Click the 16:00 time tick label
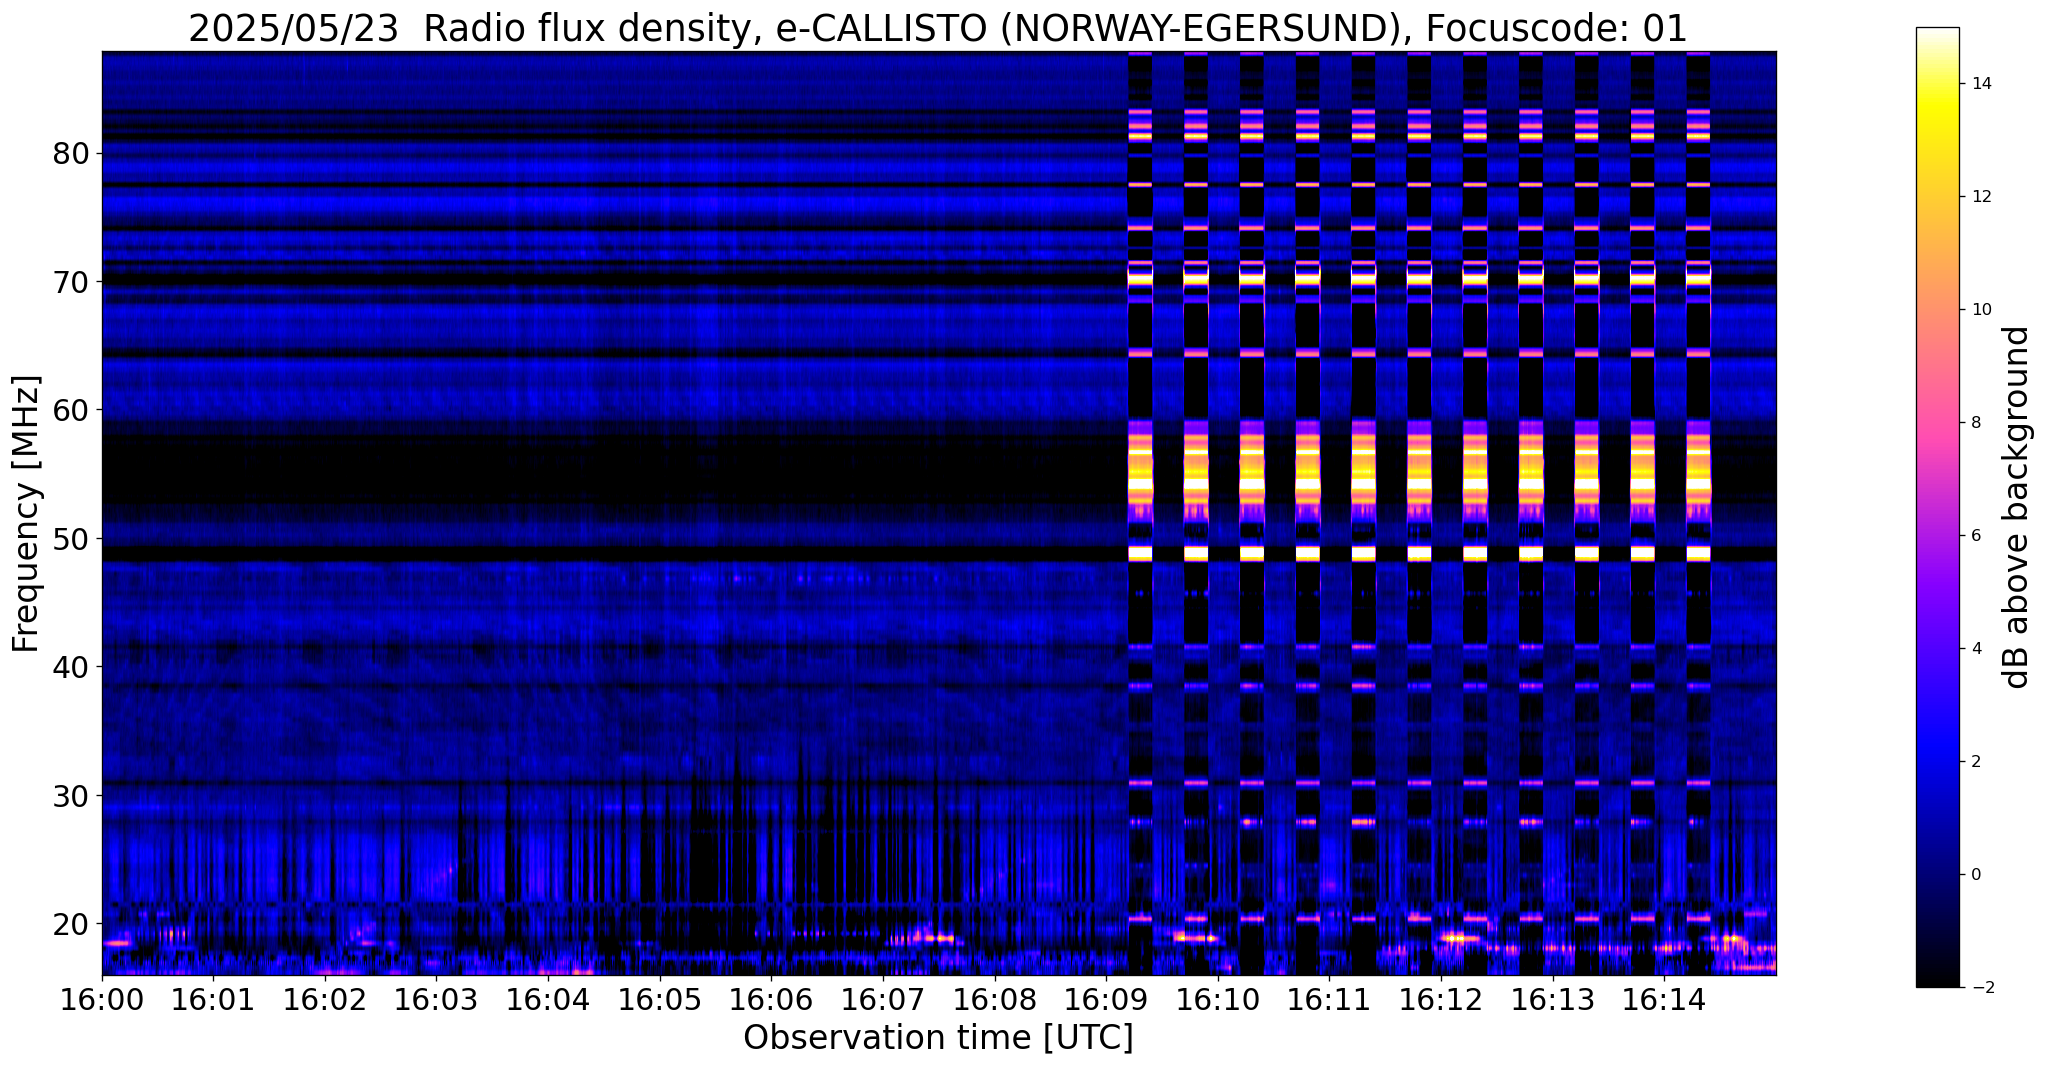Screen dimensions: 2047x1067 [102, 1001]
